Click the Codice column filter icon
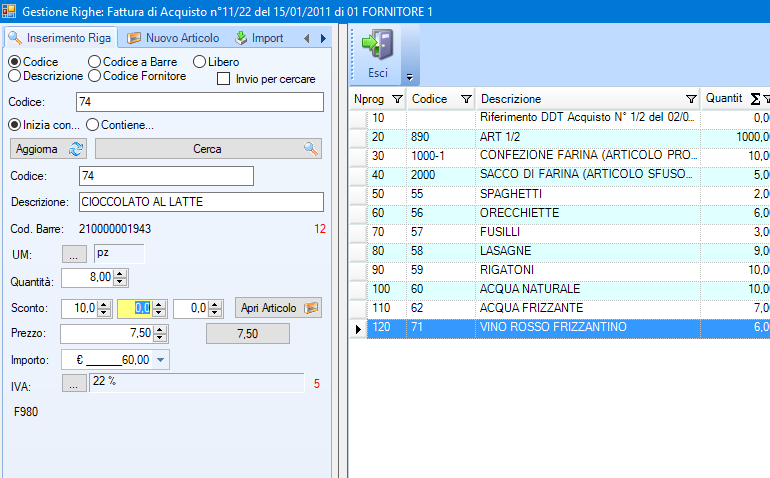The height and width of the screenshot is (478, 770). coord(465,99)
